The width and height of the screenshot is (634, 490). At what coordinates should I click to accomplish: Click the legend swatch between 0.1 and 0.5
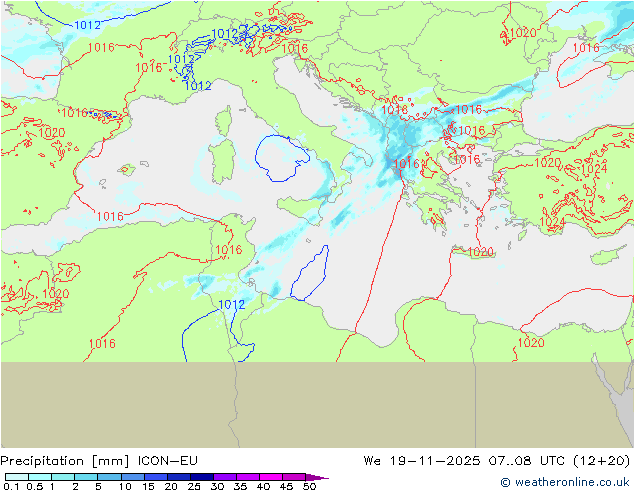coord(17,477)
